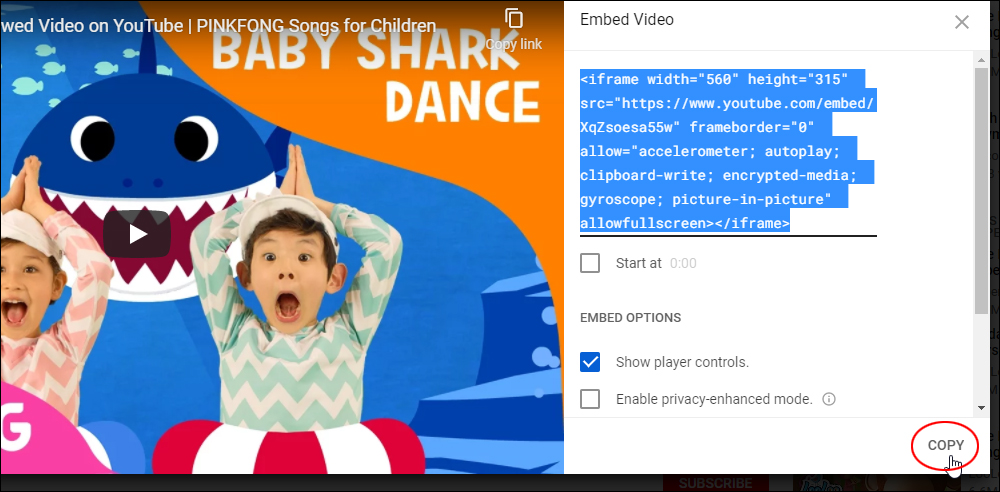This screenshot has width=1000, height=492.
Task: Click the scrollbar down arrow in dialog
Action: coord(981,408)
